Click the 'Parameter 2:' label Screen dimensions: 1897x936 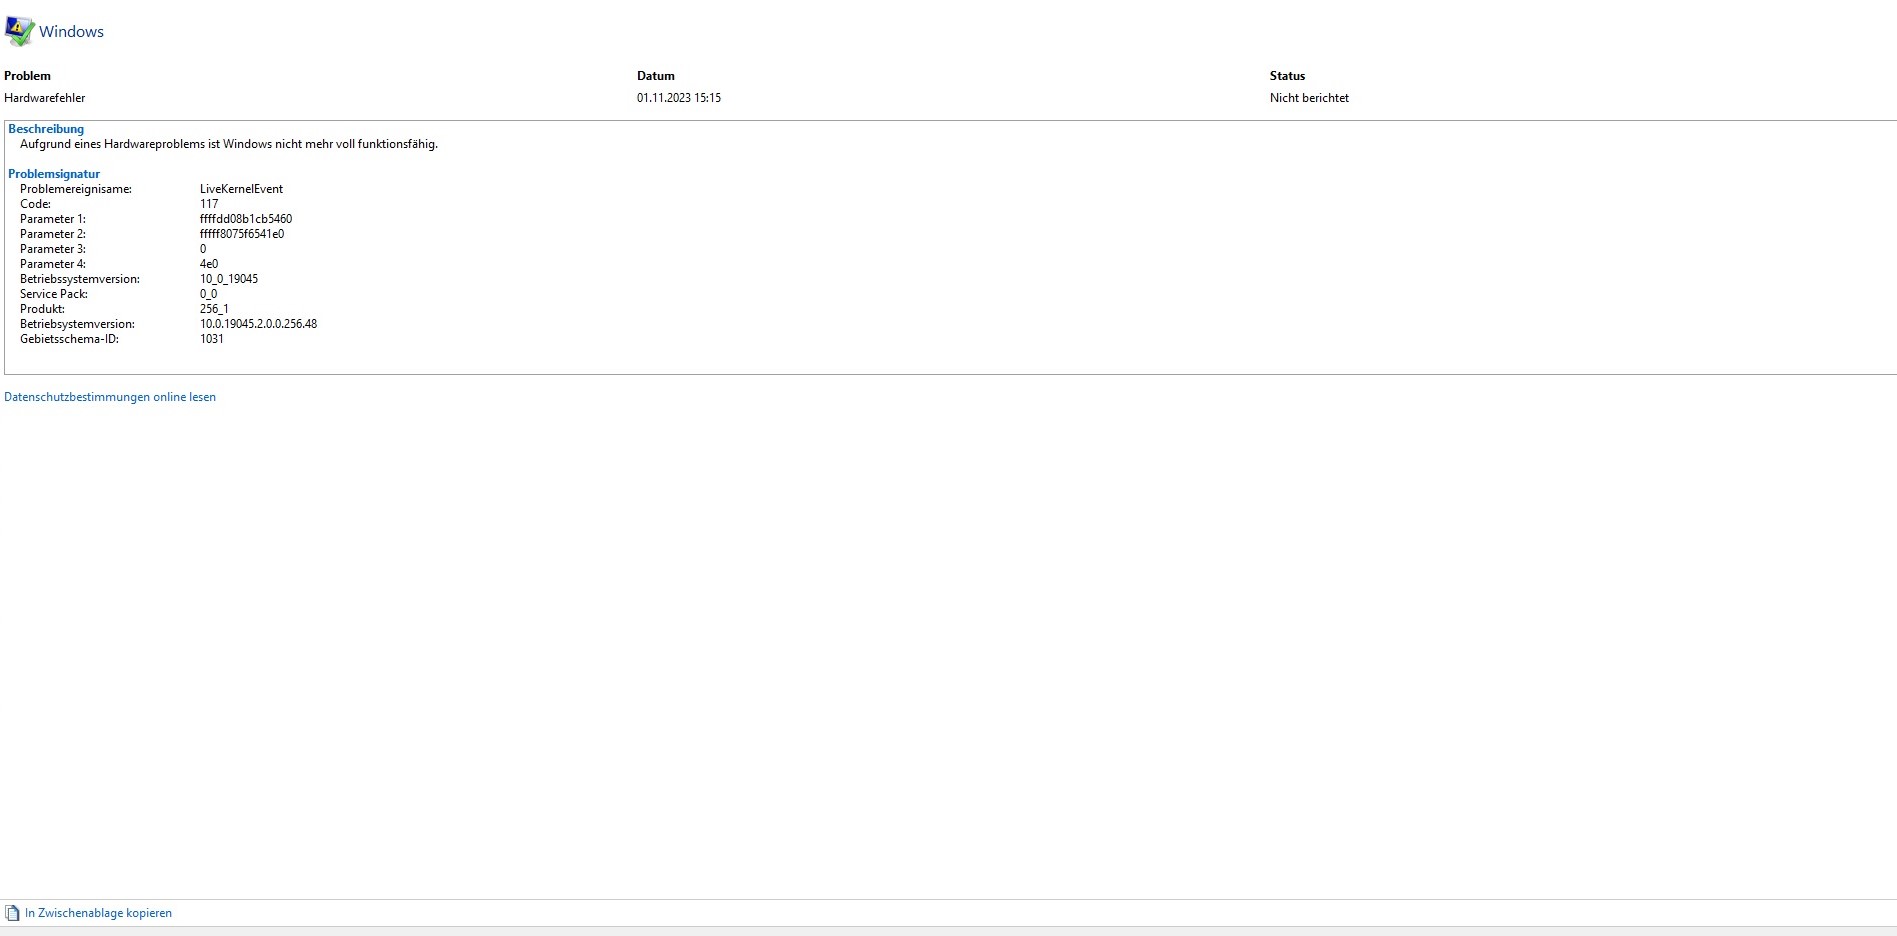point(53,234)
